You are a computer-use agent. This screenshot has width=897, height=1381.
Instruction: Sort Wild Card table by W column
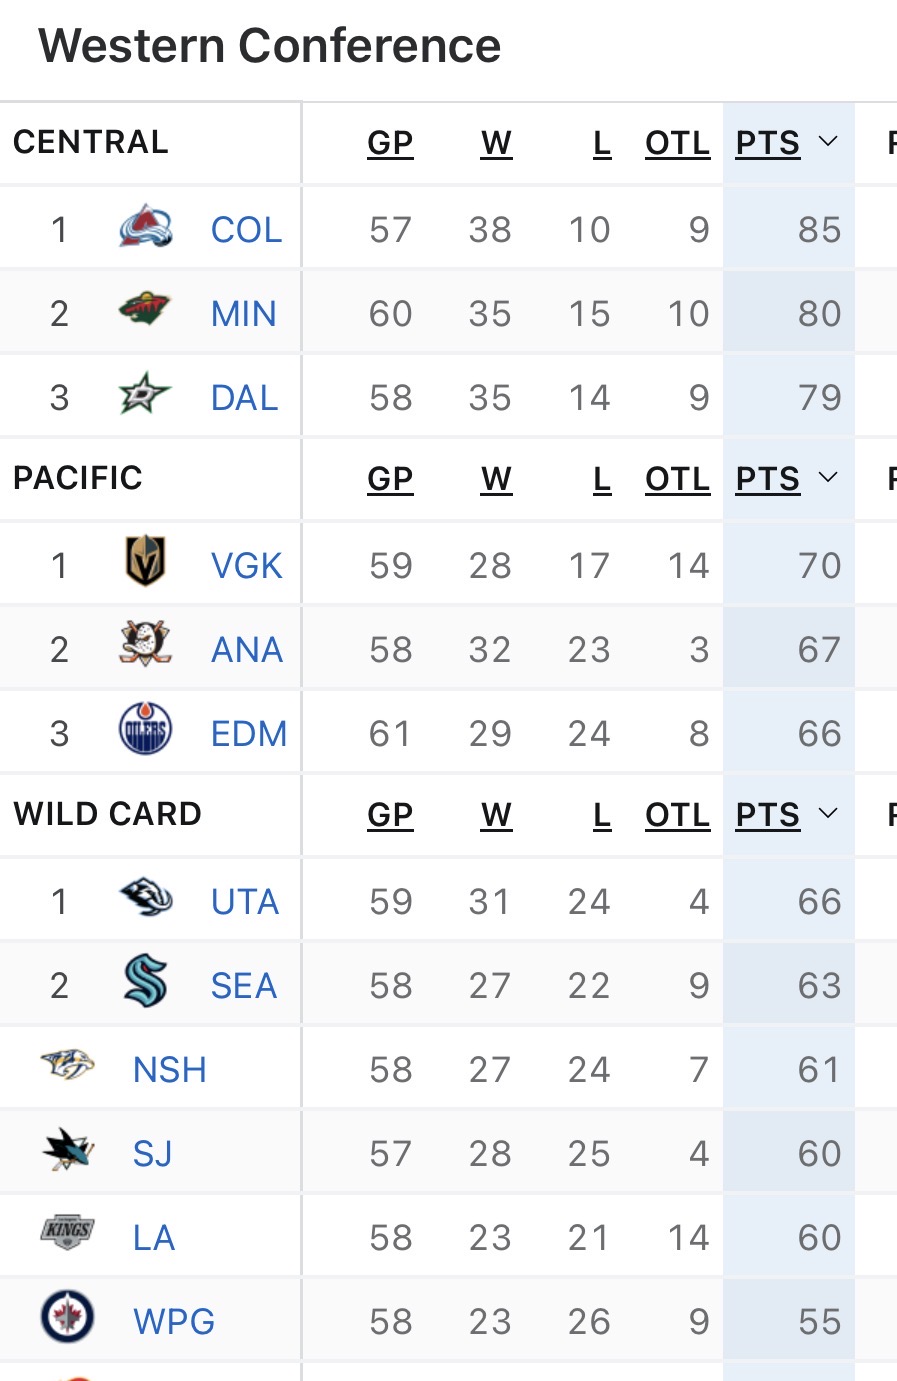(x=496, y=815)
